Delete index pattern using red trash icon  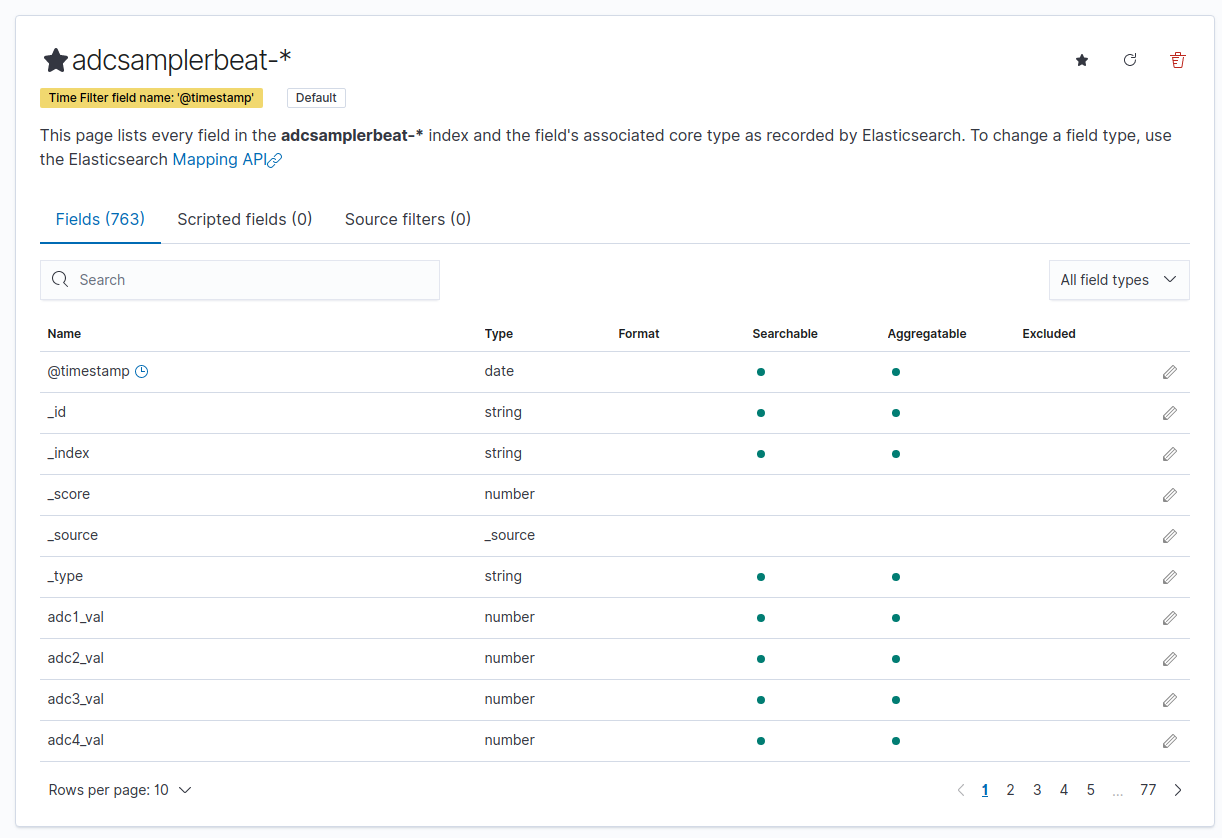pos(1178,60)
